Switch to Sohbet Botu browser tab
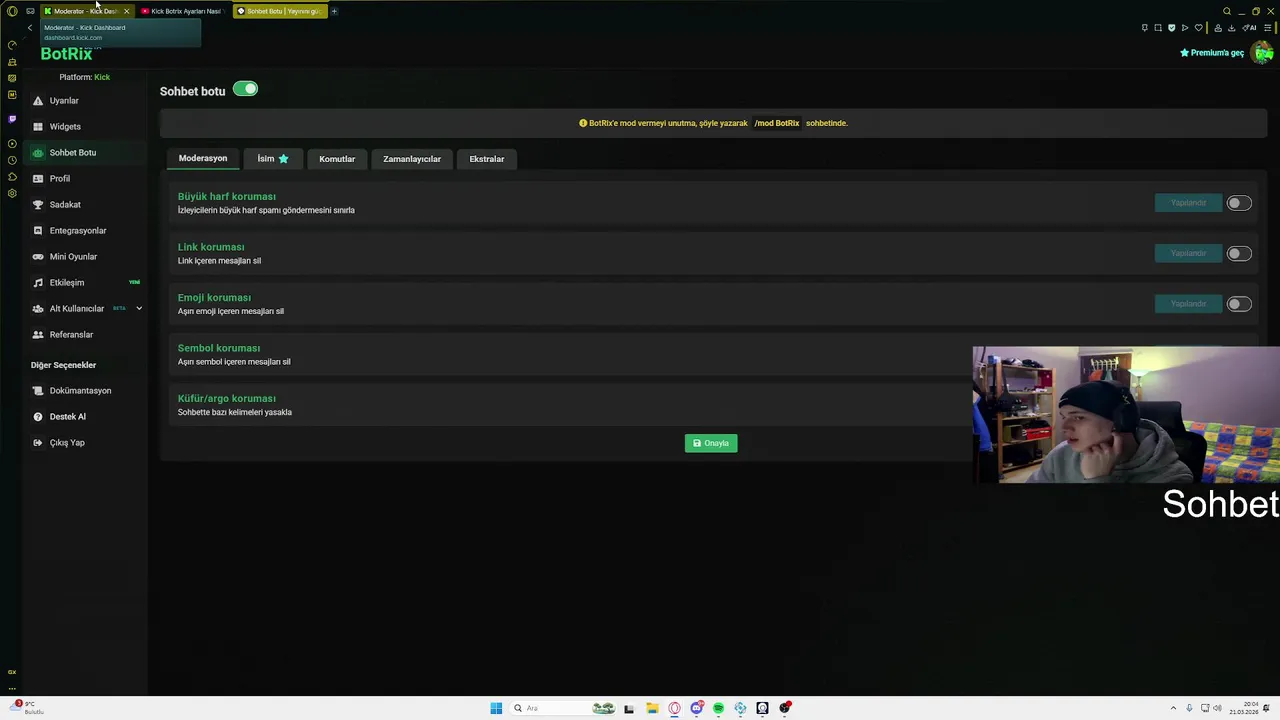This screenshot has width=1280, height=720. click(x=280, y=11)
